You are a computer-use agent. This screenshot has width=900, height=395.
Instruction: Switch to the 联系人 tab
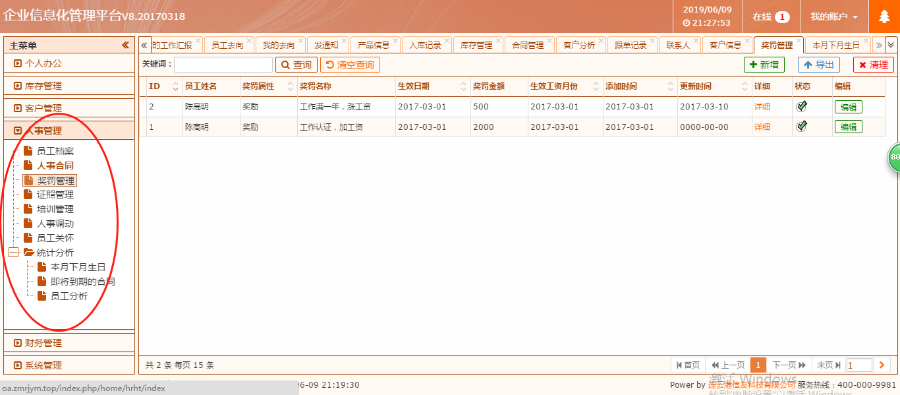click(679, 45)
